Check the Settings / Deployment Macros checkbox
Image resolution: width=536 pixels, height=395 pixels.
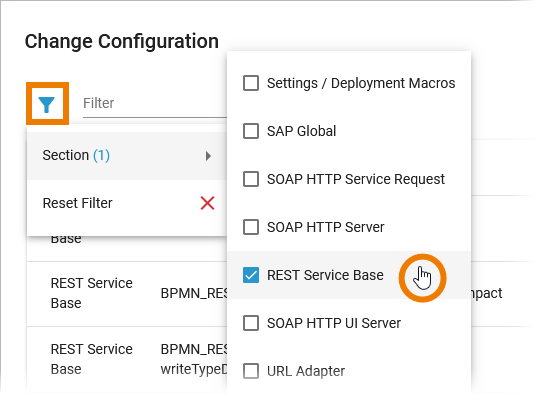[251, 83]
